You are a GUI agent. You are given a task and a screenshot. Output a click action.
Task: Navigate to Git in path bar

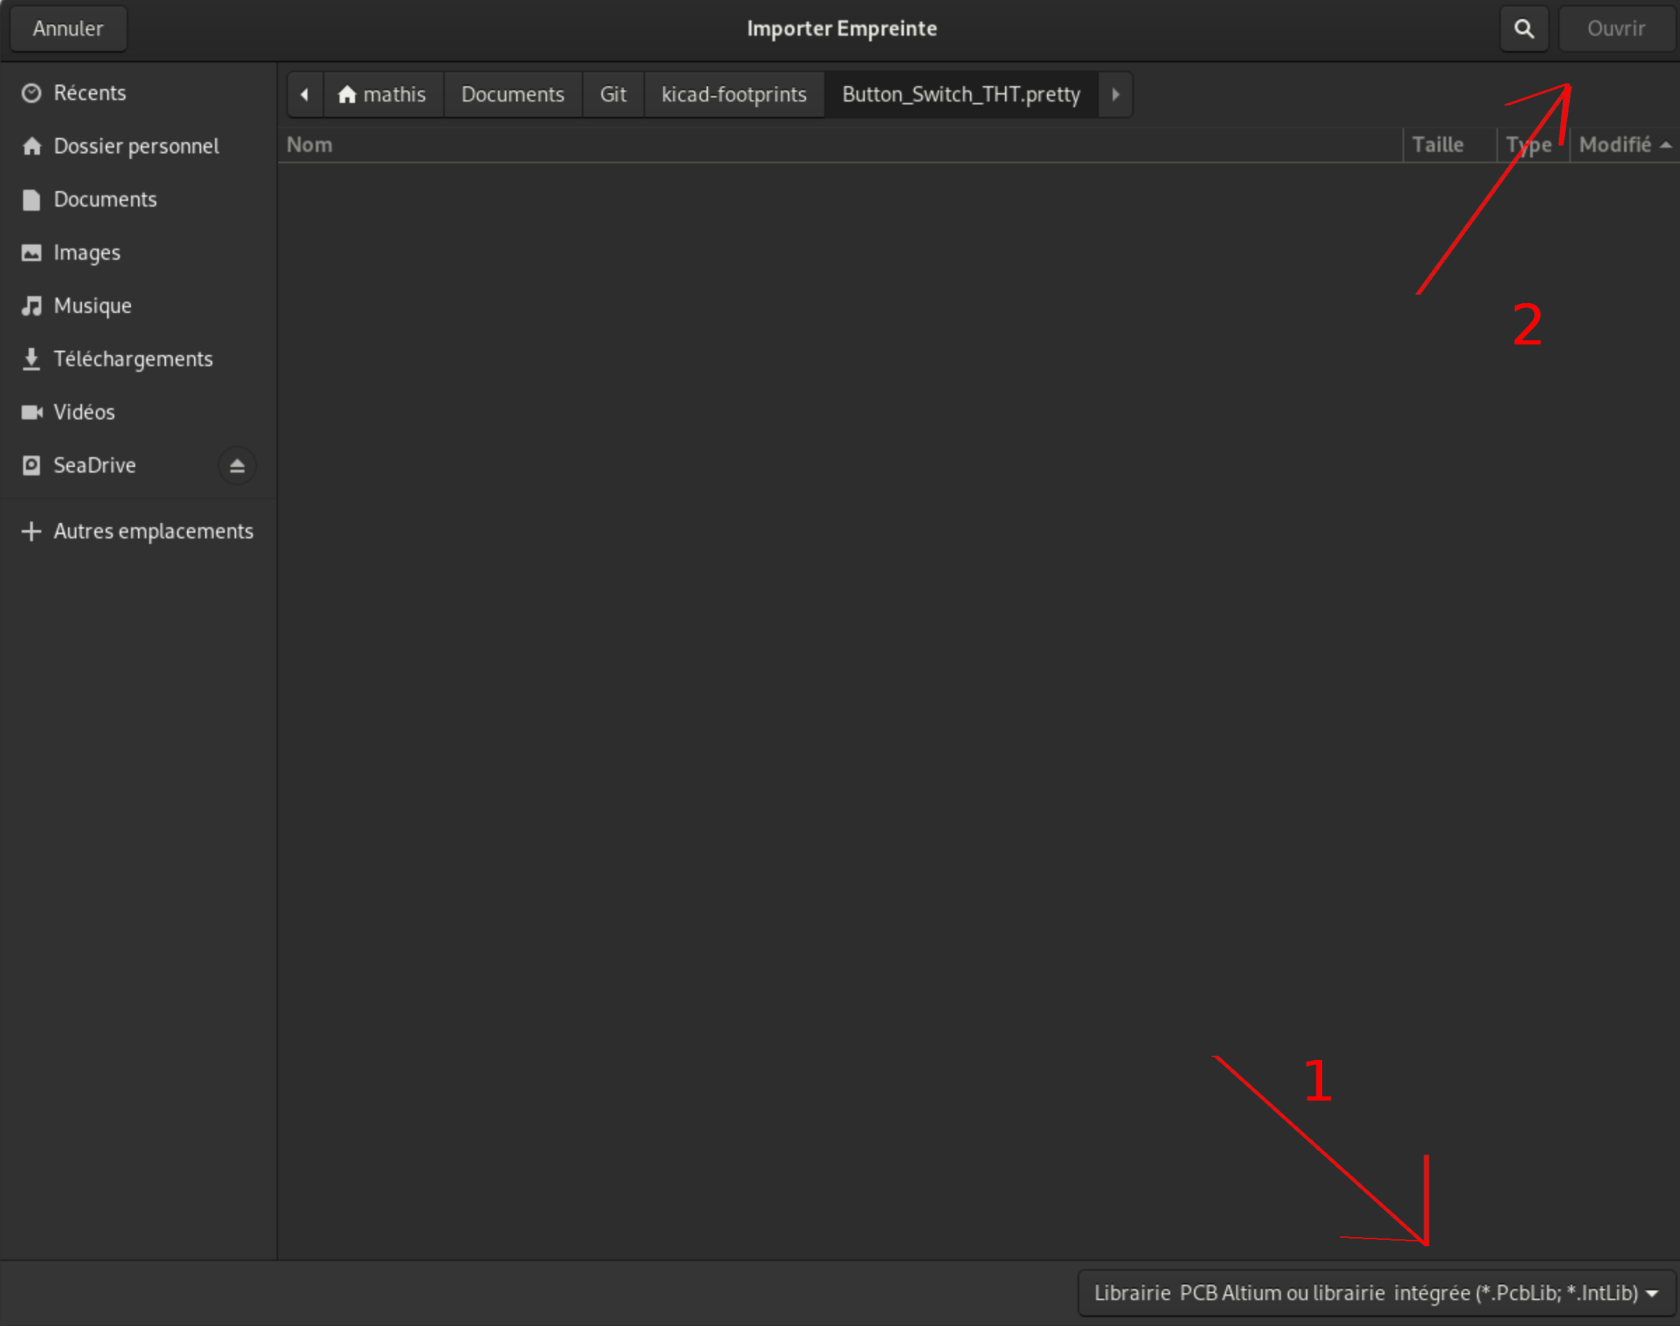(613, 95)
